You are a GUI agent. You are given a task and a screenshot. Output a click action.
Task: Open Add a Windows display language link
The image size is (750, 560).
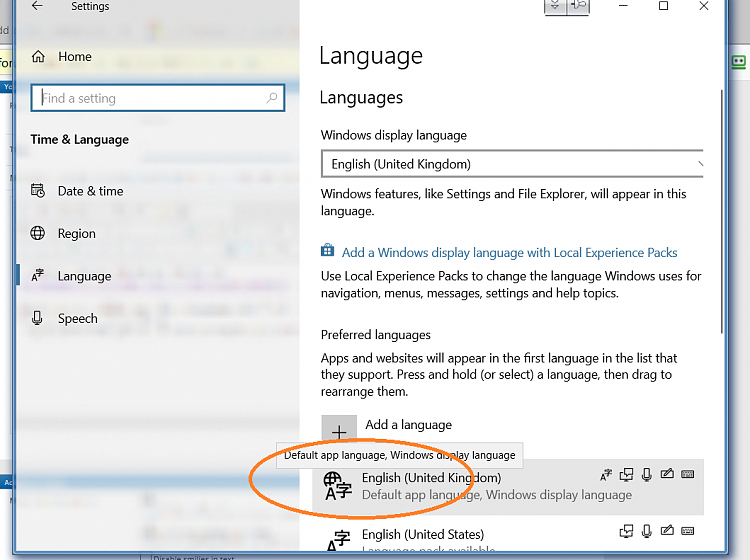(509, 253)
